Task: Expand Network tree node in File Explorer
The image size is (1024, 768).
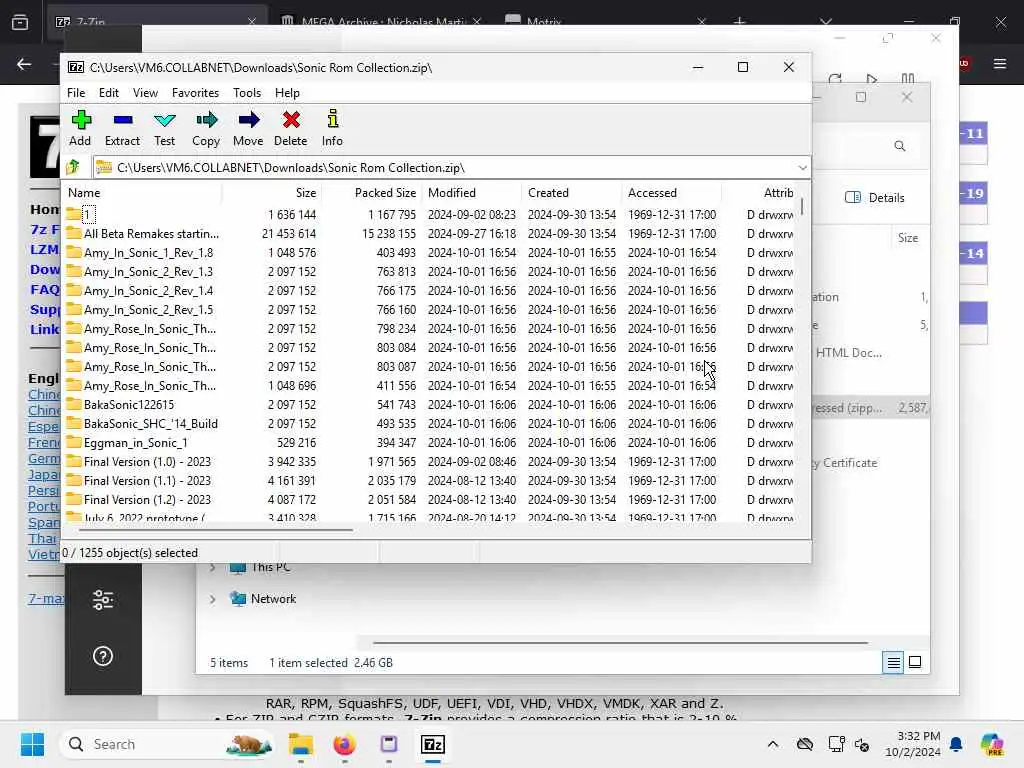Action: [x=212, y=598]
